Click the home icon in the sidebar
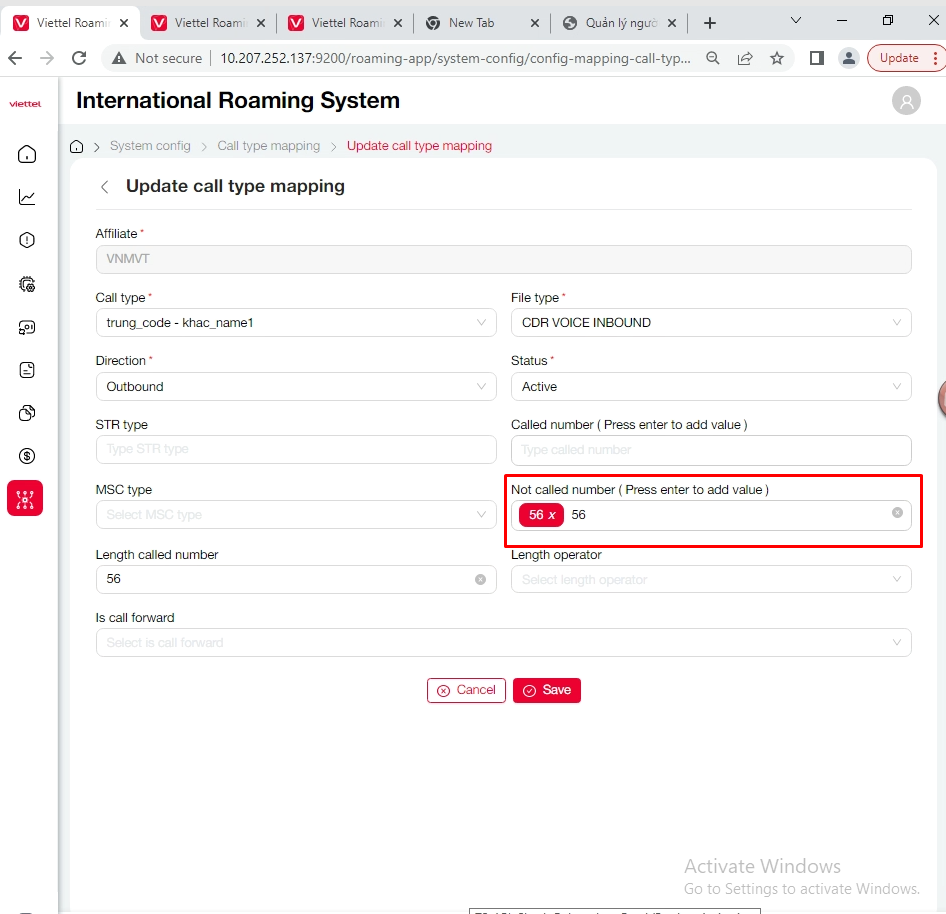The height and width of the screenshot is (914, 946). pos(27,154)
